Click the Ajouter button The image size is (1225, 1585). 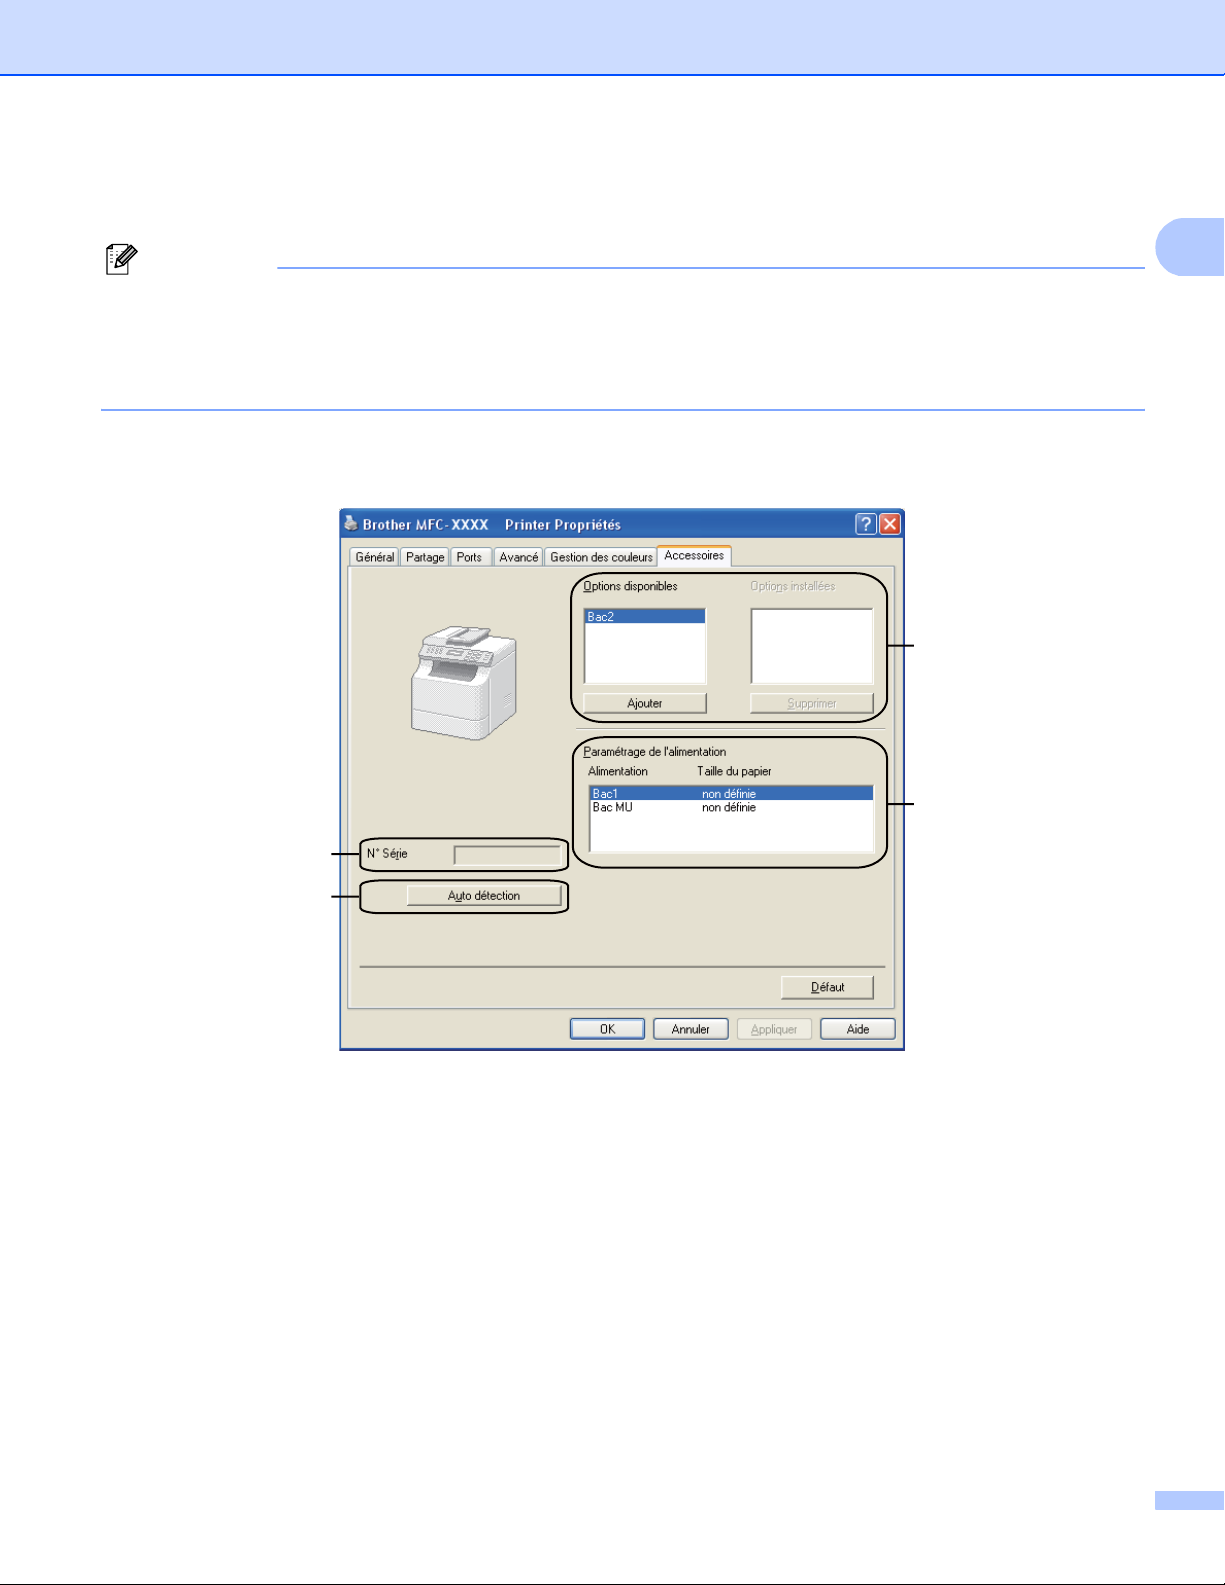click(x=645, y=703)
